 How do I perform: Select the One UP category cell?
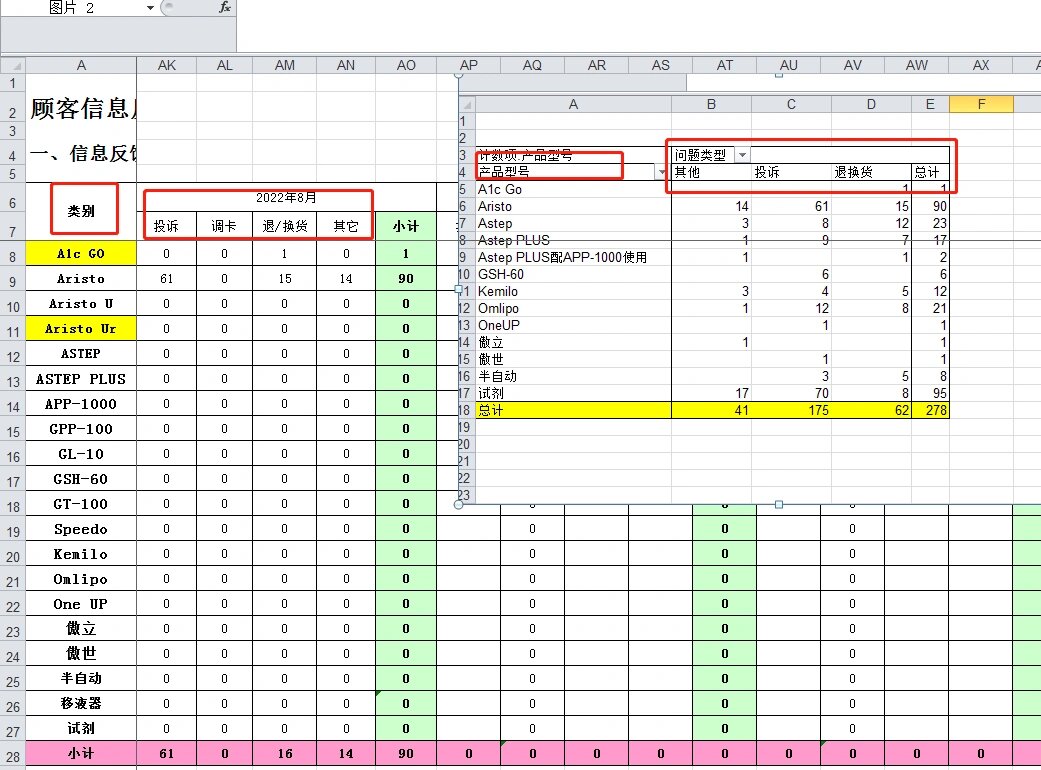(x=81, y=604)
